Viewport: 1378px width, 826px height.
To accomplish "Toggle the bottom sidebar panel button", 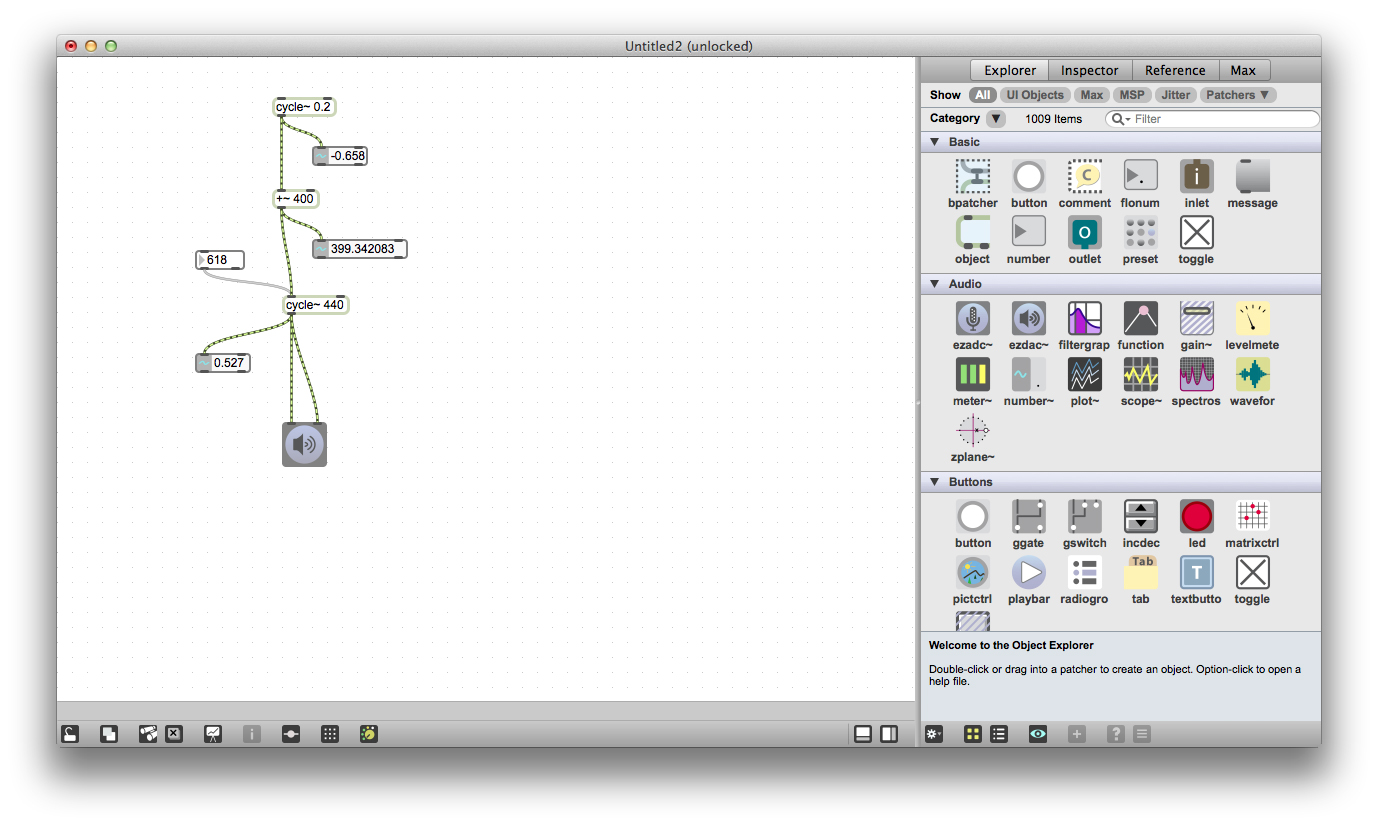I will (863, 734).
